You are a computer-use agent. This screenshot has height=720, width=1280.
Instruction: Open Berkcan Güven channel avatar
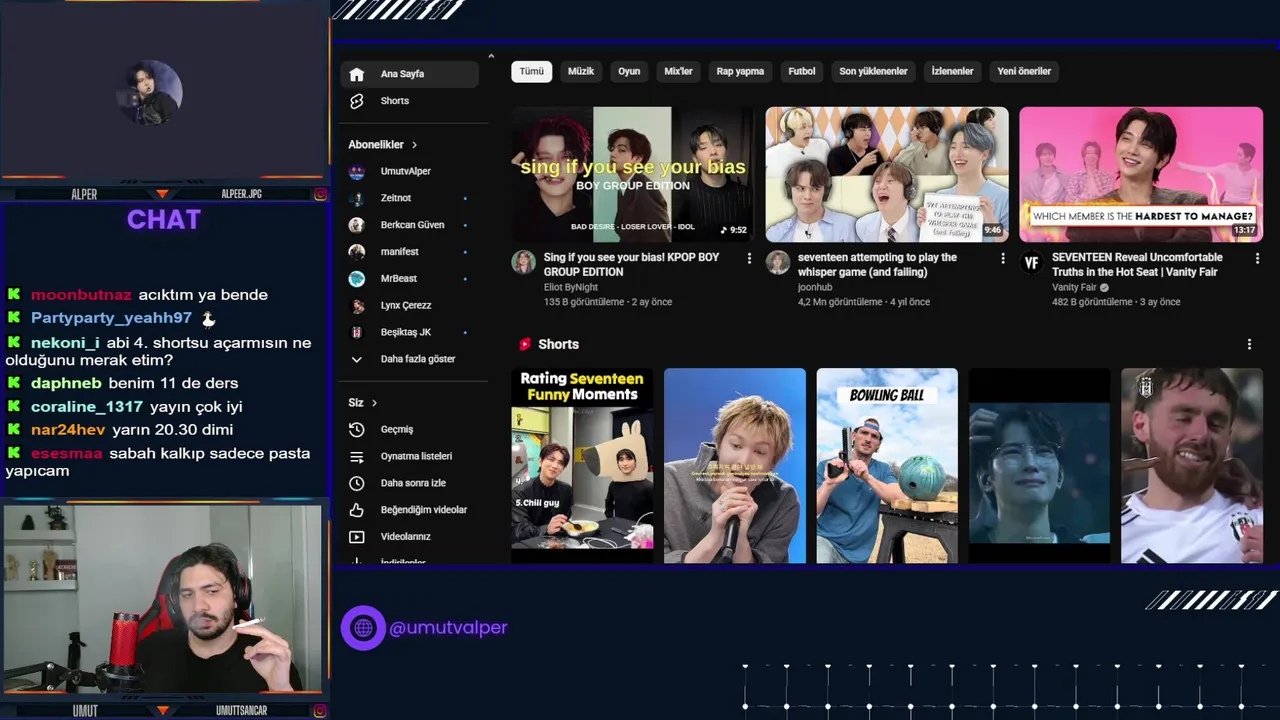pyautogui.click(x=357, y=225)
